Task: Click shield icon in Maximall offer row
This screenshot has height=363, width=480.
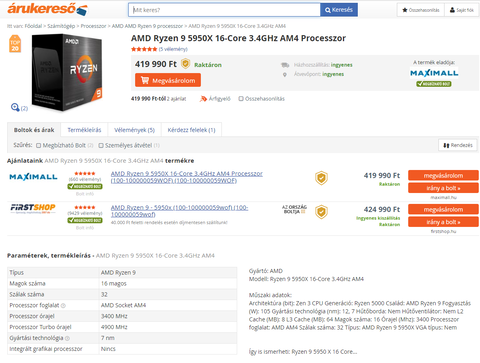Action: [x=321, y=178]
